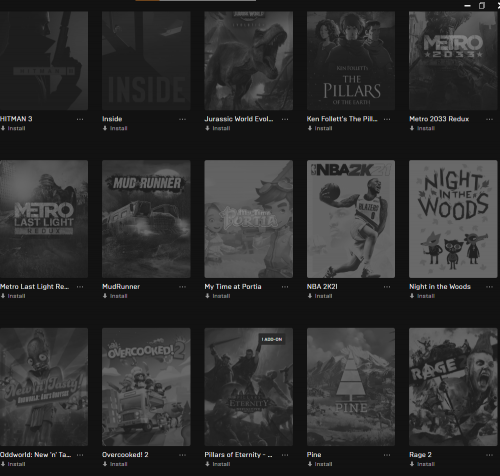Image resolution: width=500 pixels, height=476 pixels.
Task: Select the Jurassic World Evolution cover art
Action: [x=249, y=61]
